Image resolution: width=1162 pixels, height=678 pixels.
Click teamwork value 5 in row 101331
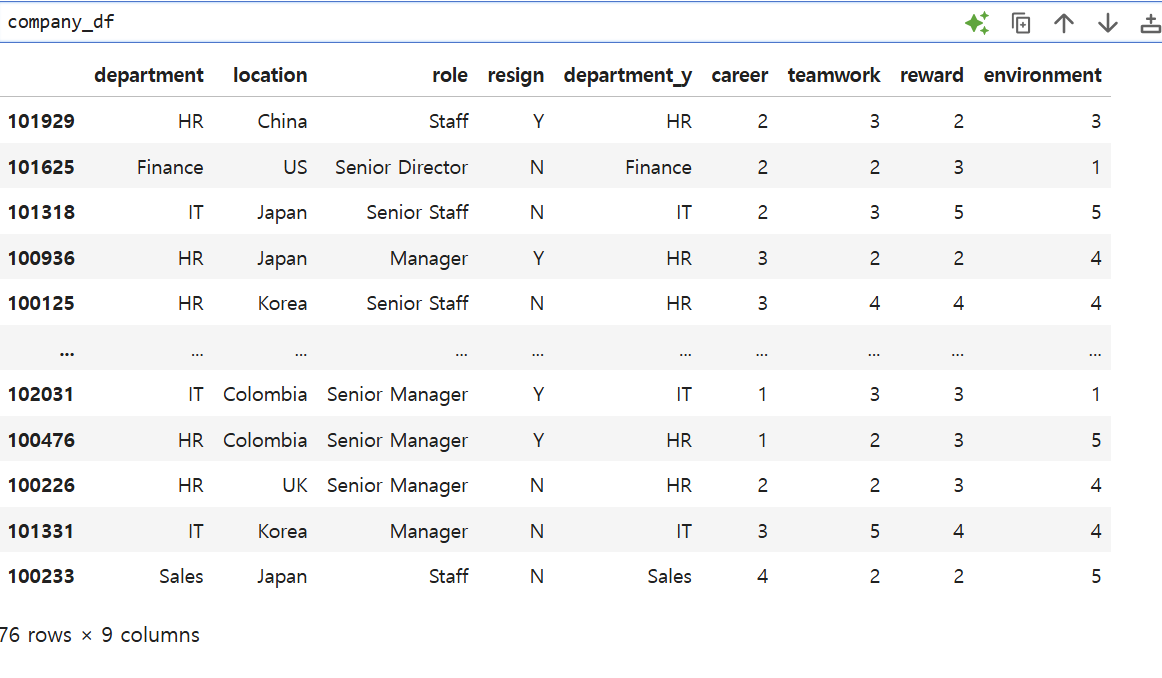[x=874, y=532]
